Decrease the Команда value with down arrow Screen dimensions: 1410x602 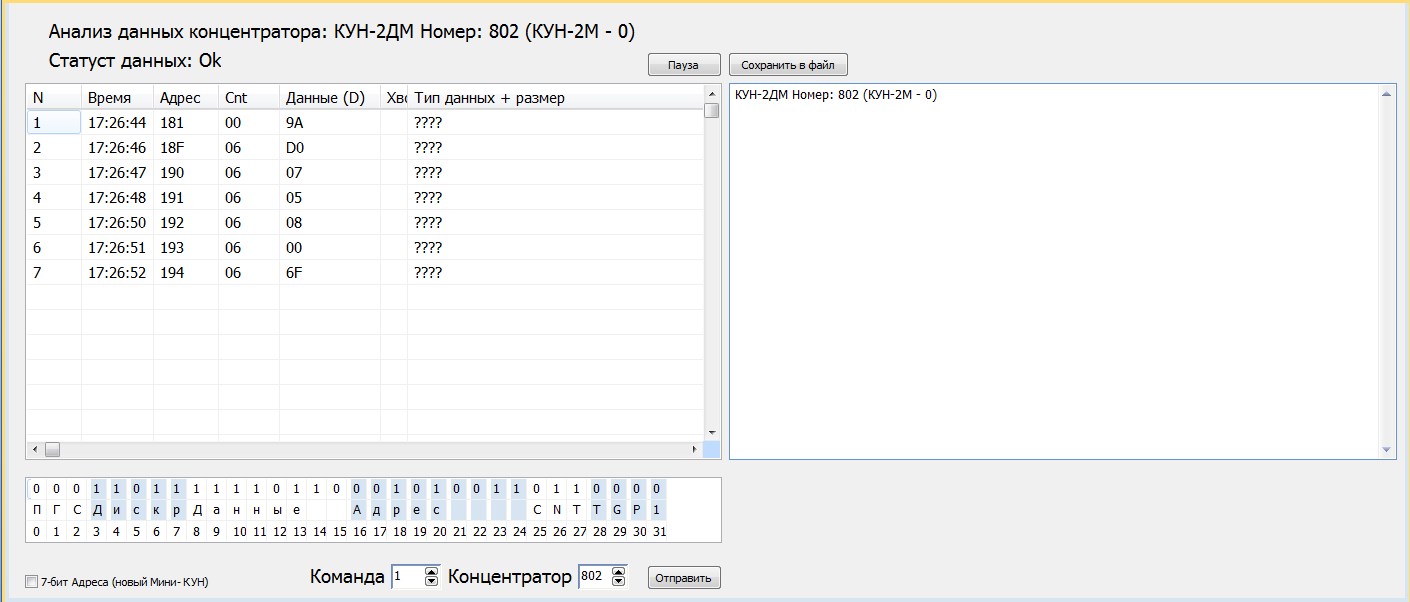[432, 582]
